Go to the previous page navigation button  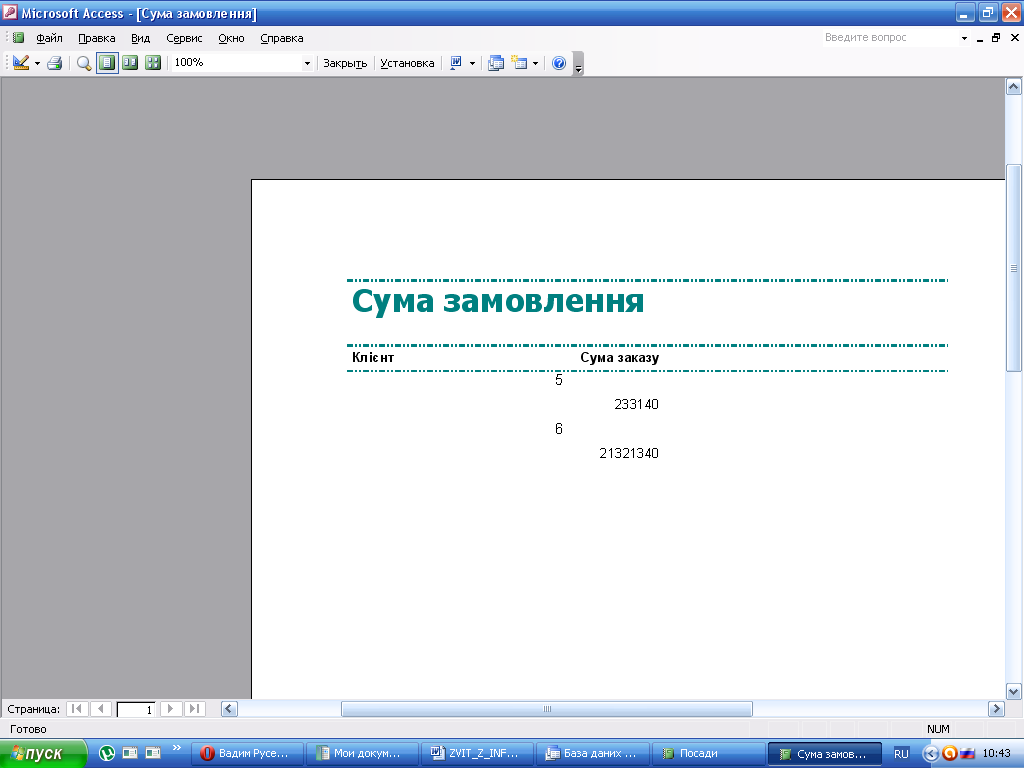(101, 709)
